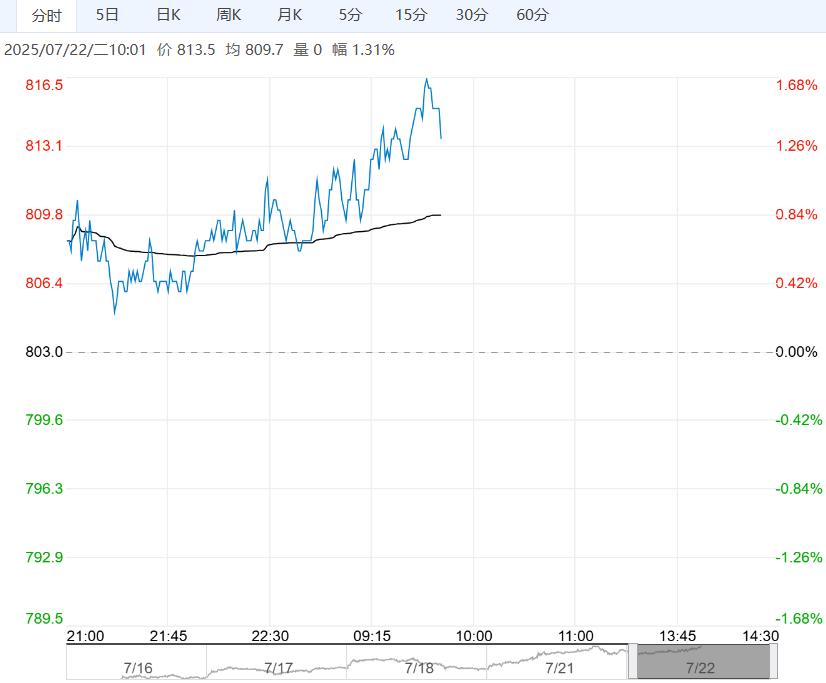Grab the left handle of the range selector
The image size is (826, 683).
point(632,662)
